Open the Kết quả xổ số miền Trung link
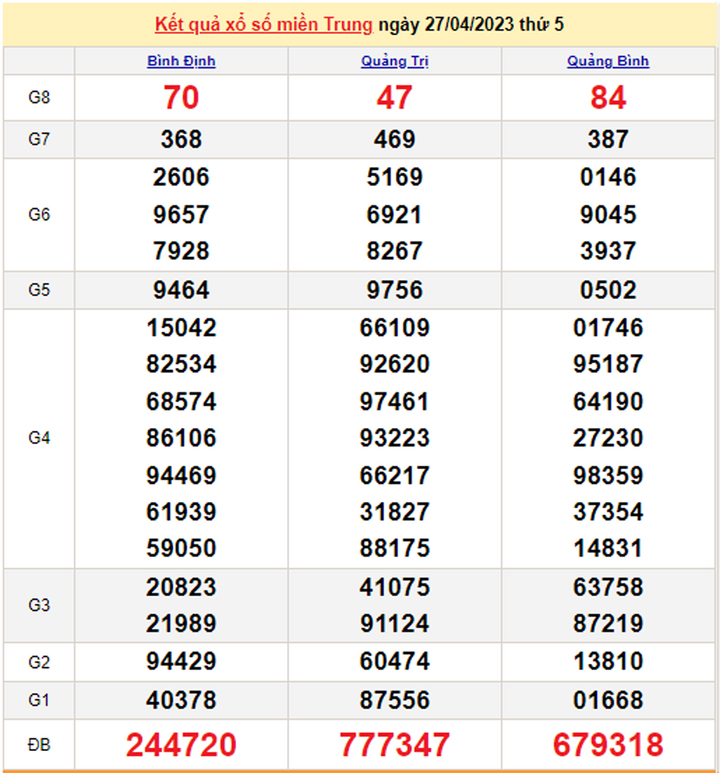 (264, 24)
